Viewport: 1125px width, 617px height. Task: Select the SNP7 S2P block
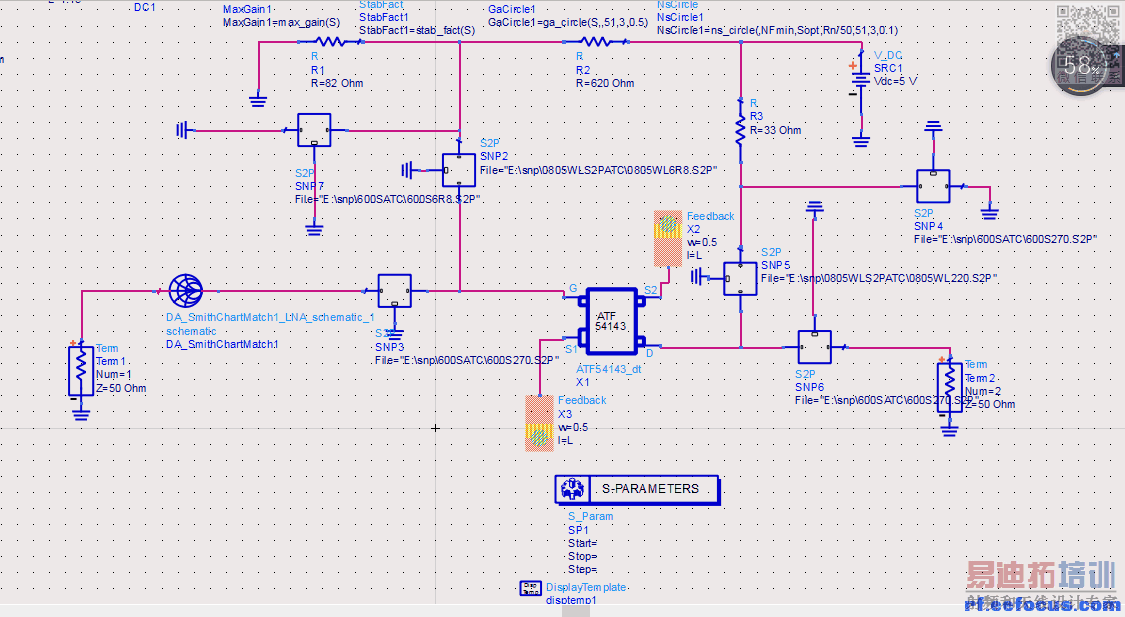point(314,131)
